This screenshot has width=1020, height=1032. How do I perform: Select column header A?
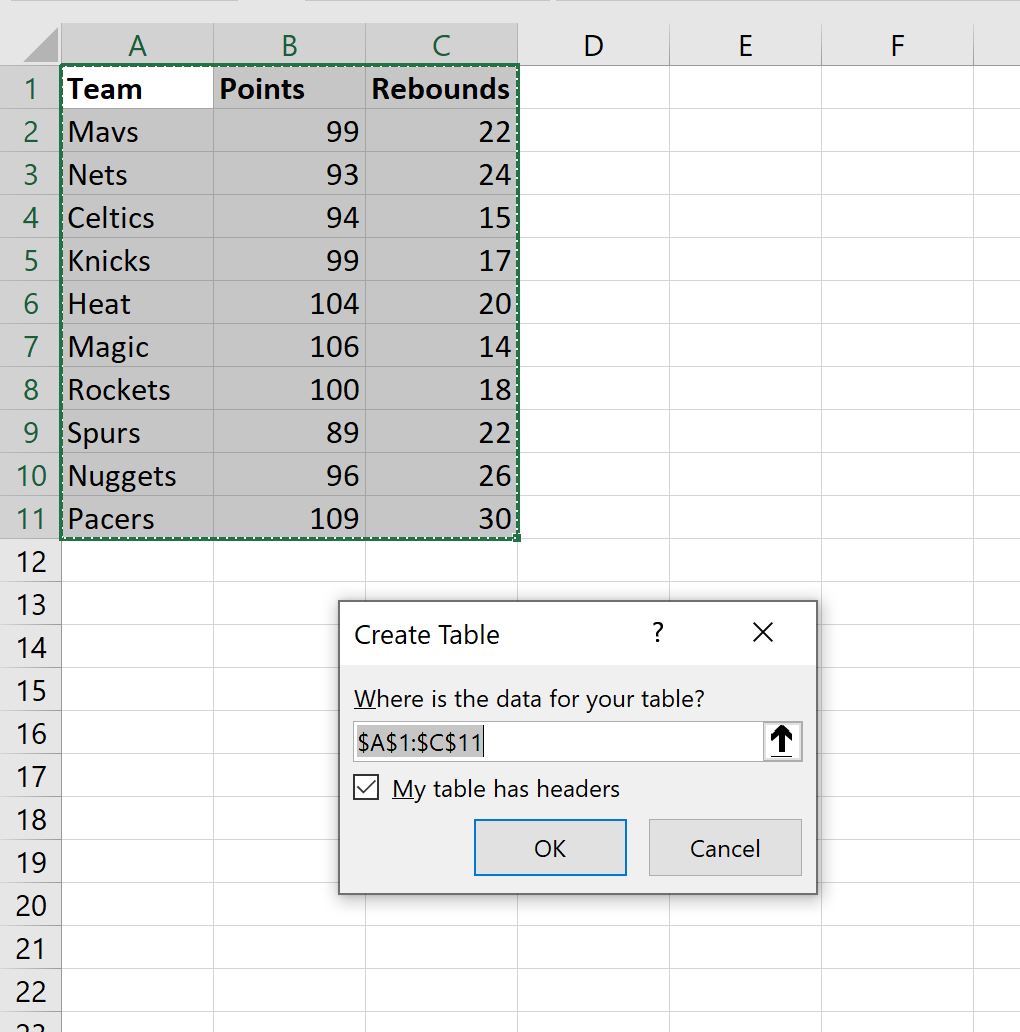click(x=136, y=44)
